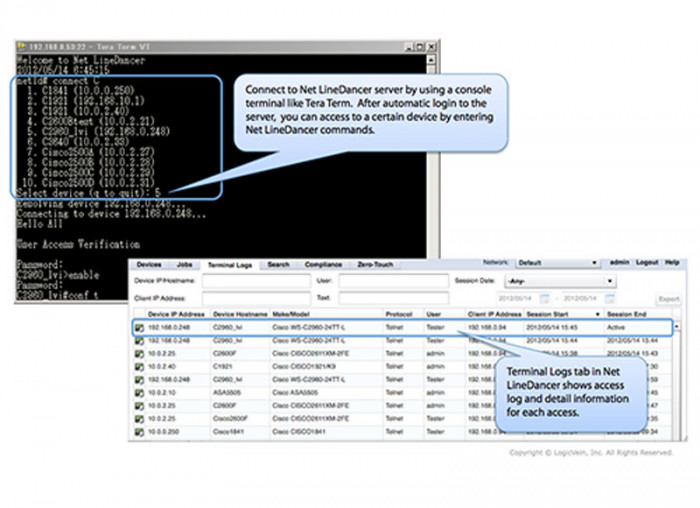The width and height of the screenshot is (700, 508).
Task: Select hostname cell 'C1921'
Action: click(223, 367)
